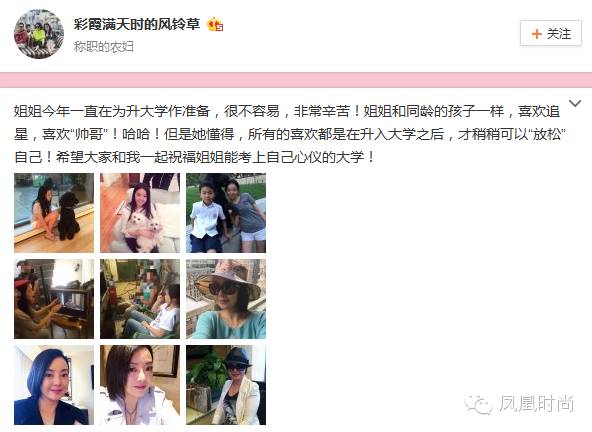
Task: Open selfie of woman in white uniform
Action: pyautogui.click(x=140, y=385)
